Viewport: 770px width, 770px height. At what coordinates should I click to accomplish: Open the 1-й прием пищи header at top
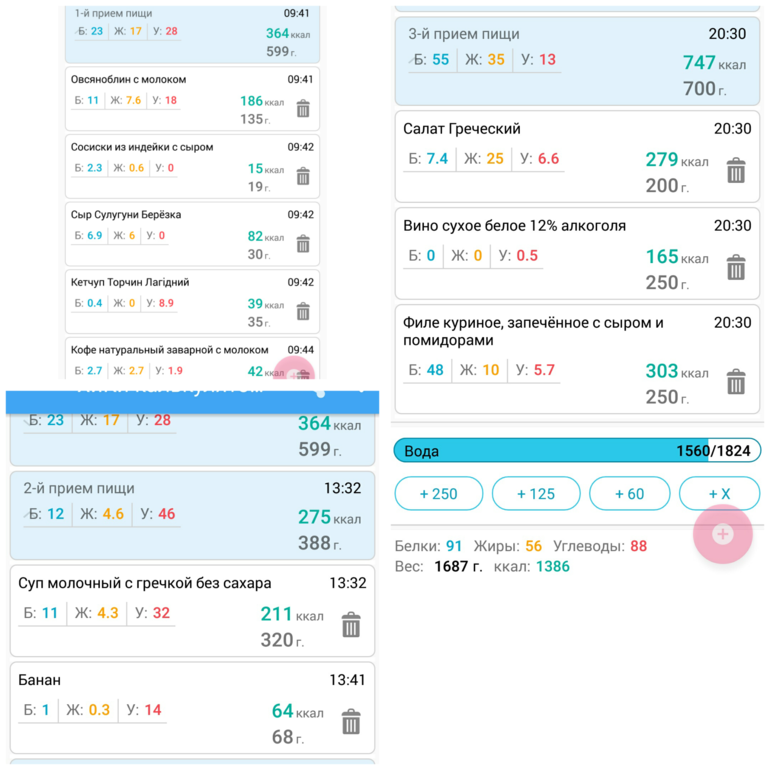click(x=192, y=31)
